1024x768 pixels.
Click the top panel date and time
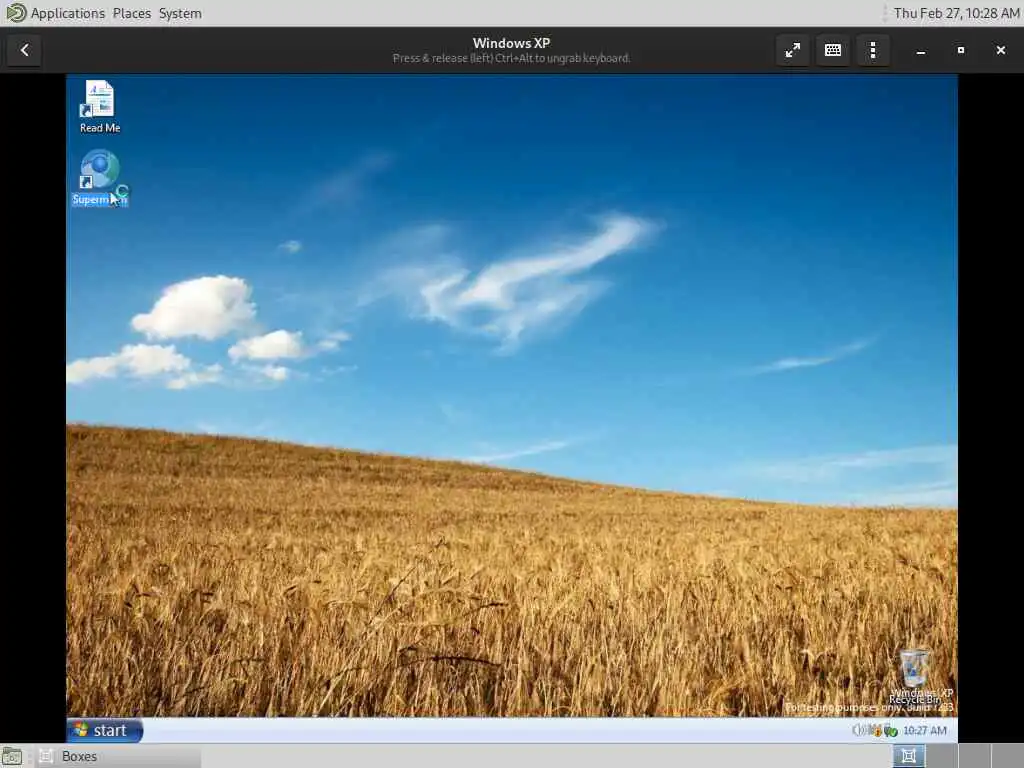pyautogui.click(x=956, y=13)
